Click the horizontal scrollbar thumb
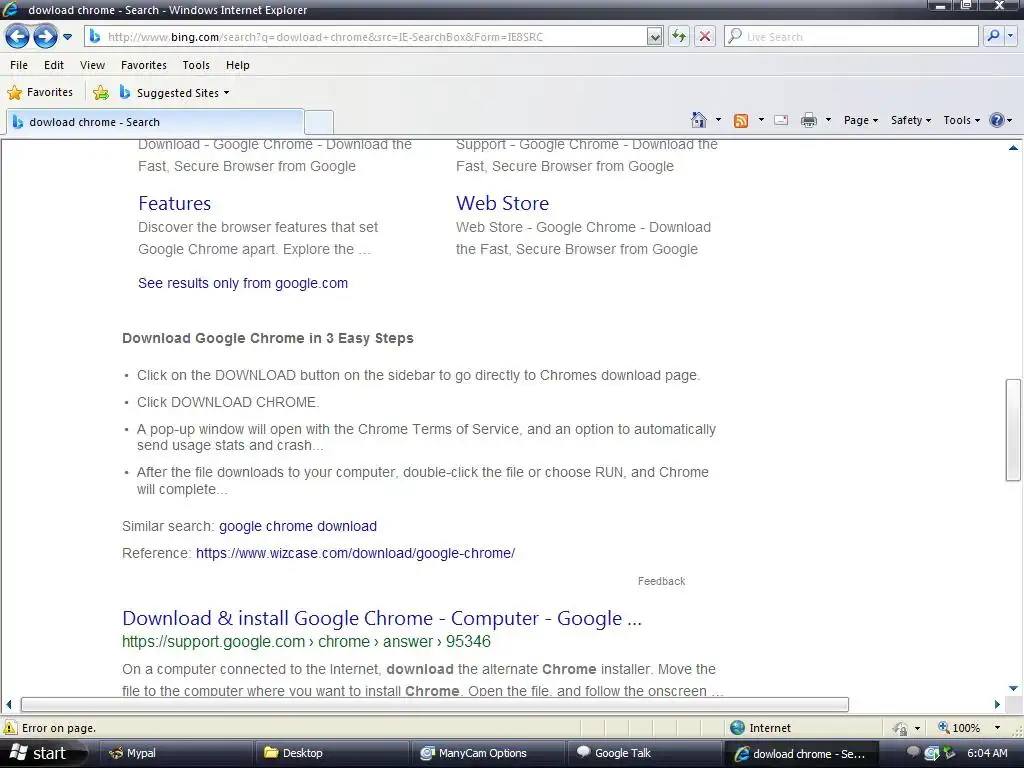The width and height of the screenshot is (1024, 768). pos(434,705)
